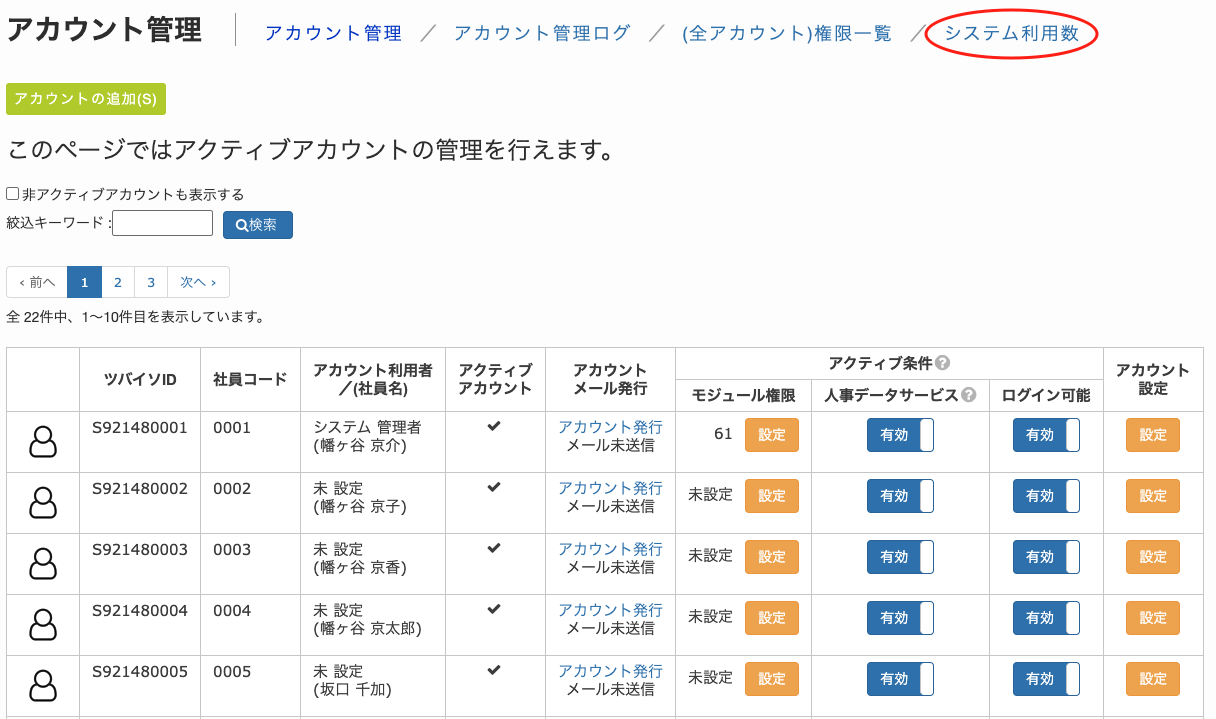Image resolution: width=1216 pixels, height=719 pixels.
Task: Click the 社員コード column header
Action: pos(250,379)
